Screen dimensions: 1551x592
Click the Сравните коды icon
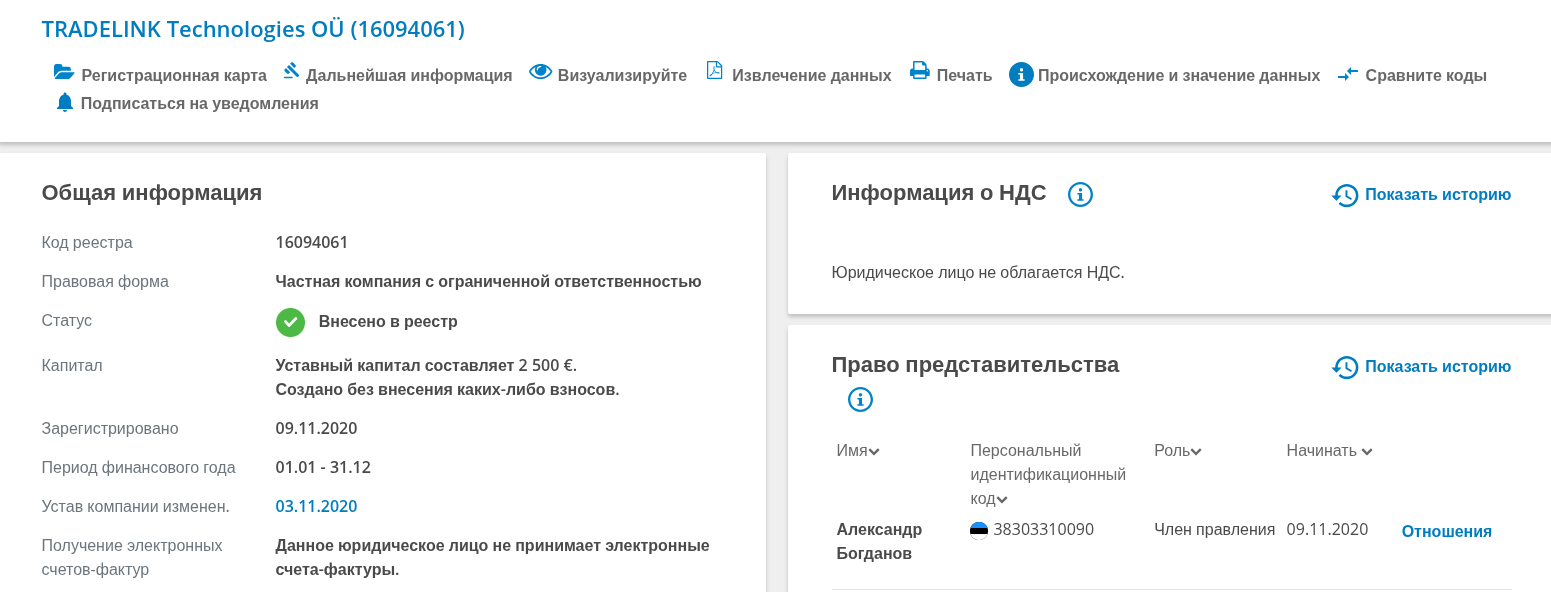(1347, 73)
